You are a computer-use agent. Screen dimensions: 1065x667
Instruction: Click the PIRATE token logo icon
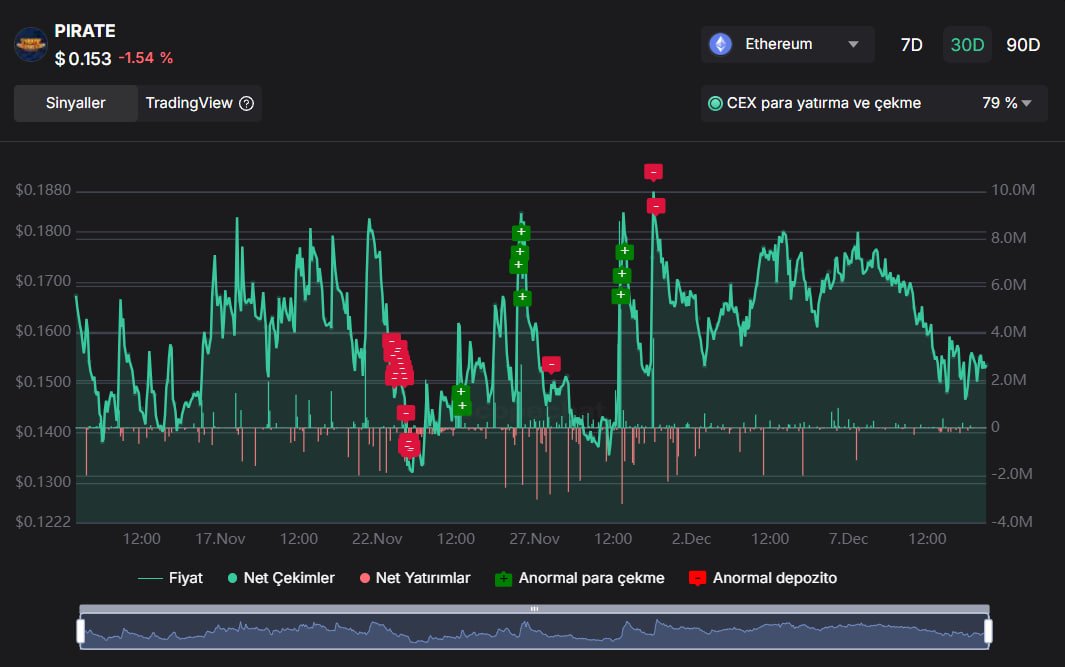click(x=31, y=45)
